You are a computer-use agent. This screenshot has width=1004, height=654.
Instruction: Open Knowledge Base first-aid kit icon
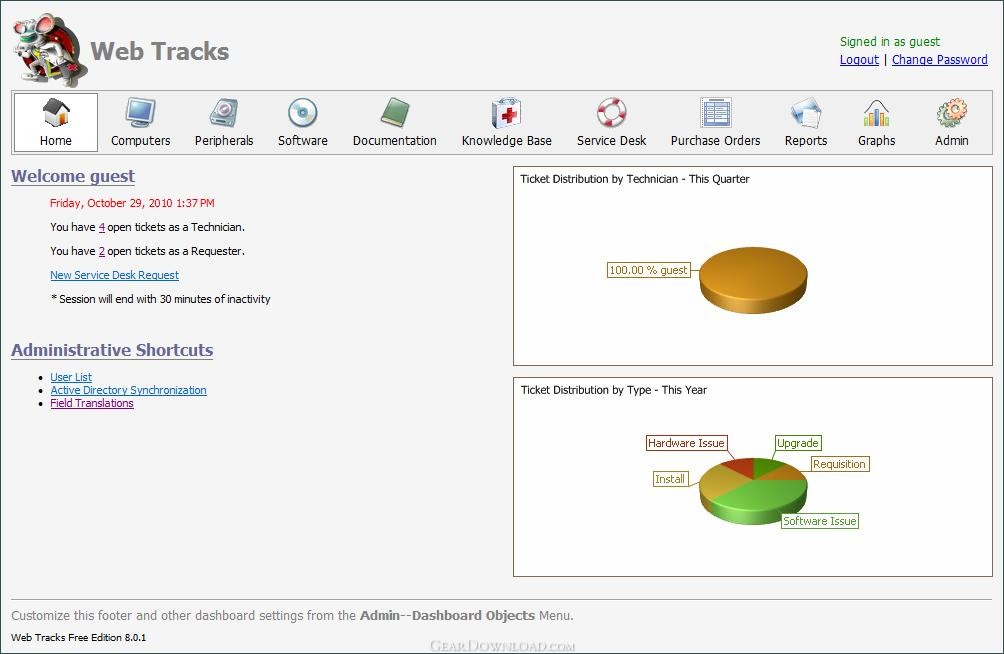tap(506, 113)
